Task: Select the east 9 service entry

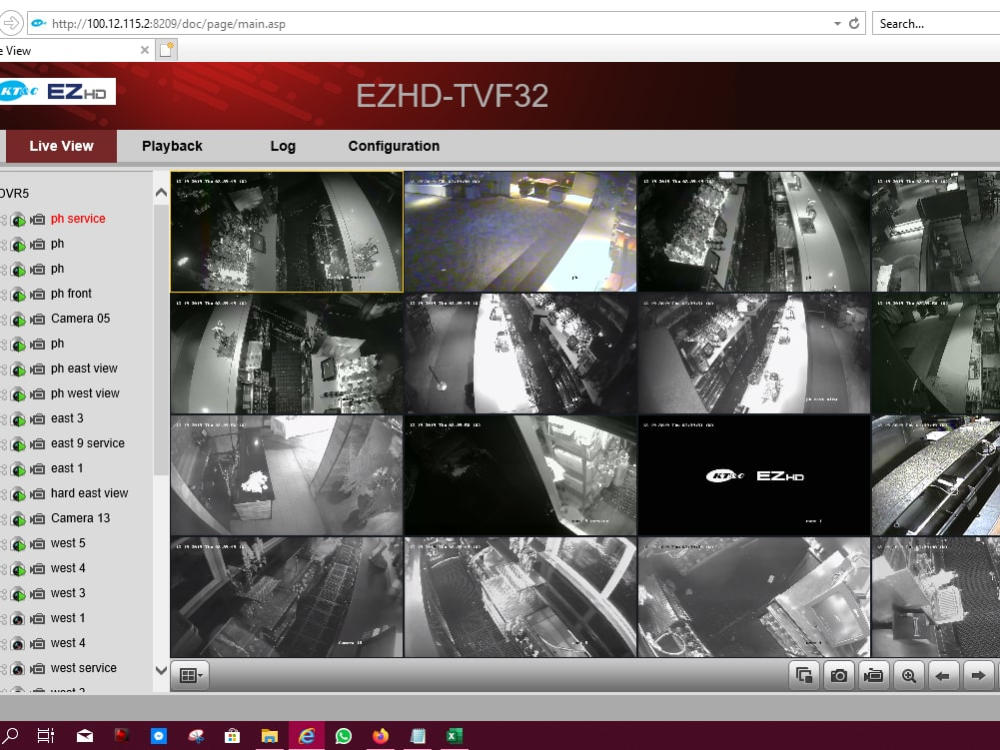Action: click(87, 443)
